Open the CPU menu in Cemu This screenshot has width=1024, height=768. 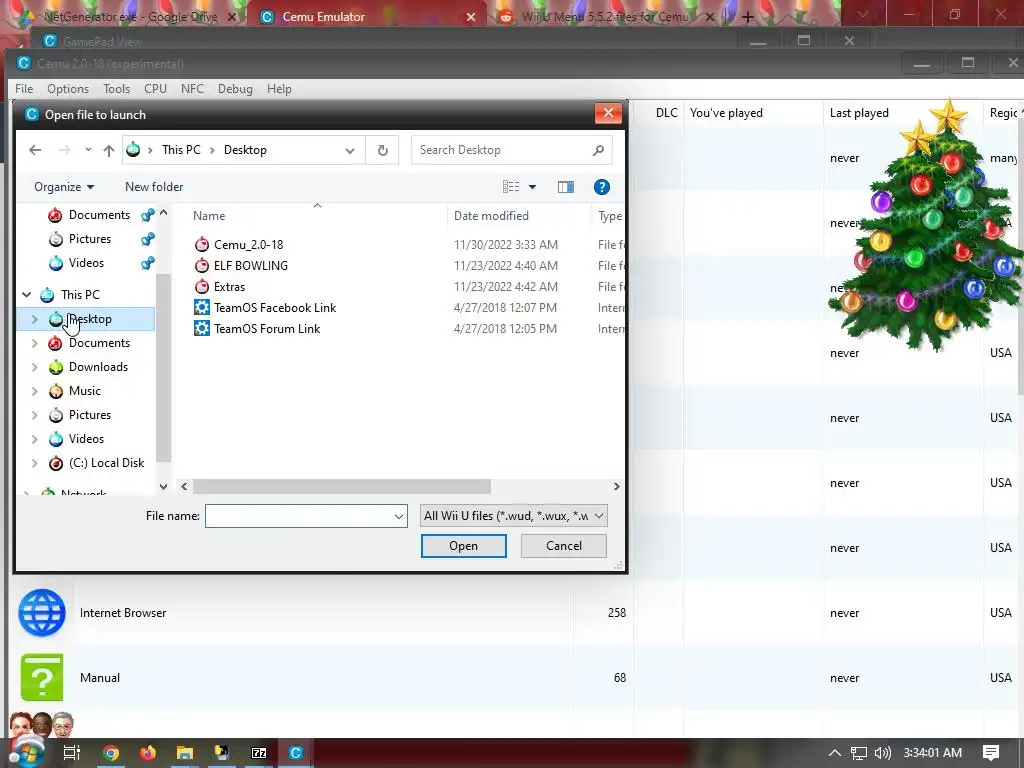point(155,89)
